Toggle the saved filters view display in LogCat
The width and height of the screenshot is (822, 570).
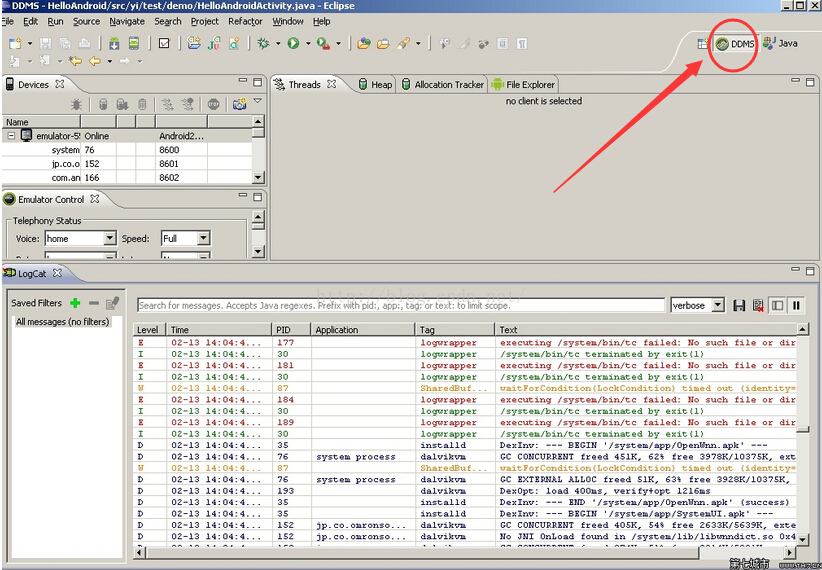pos(777,305)
